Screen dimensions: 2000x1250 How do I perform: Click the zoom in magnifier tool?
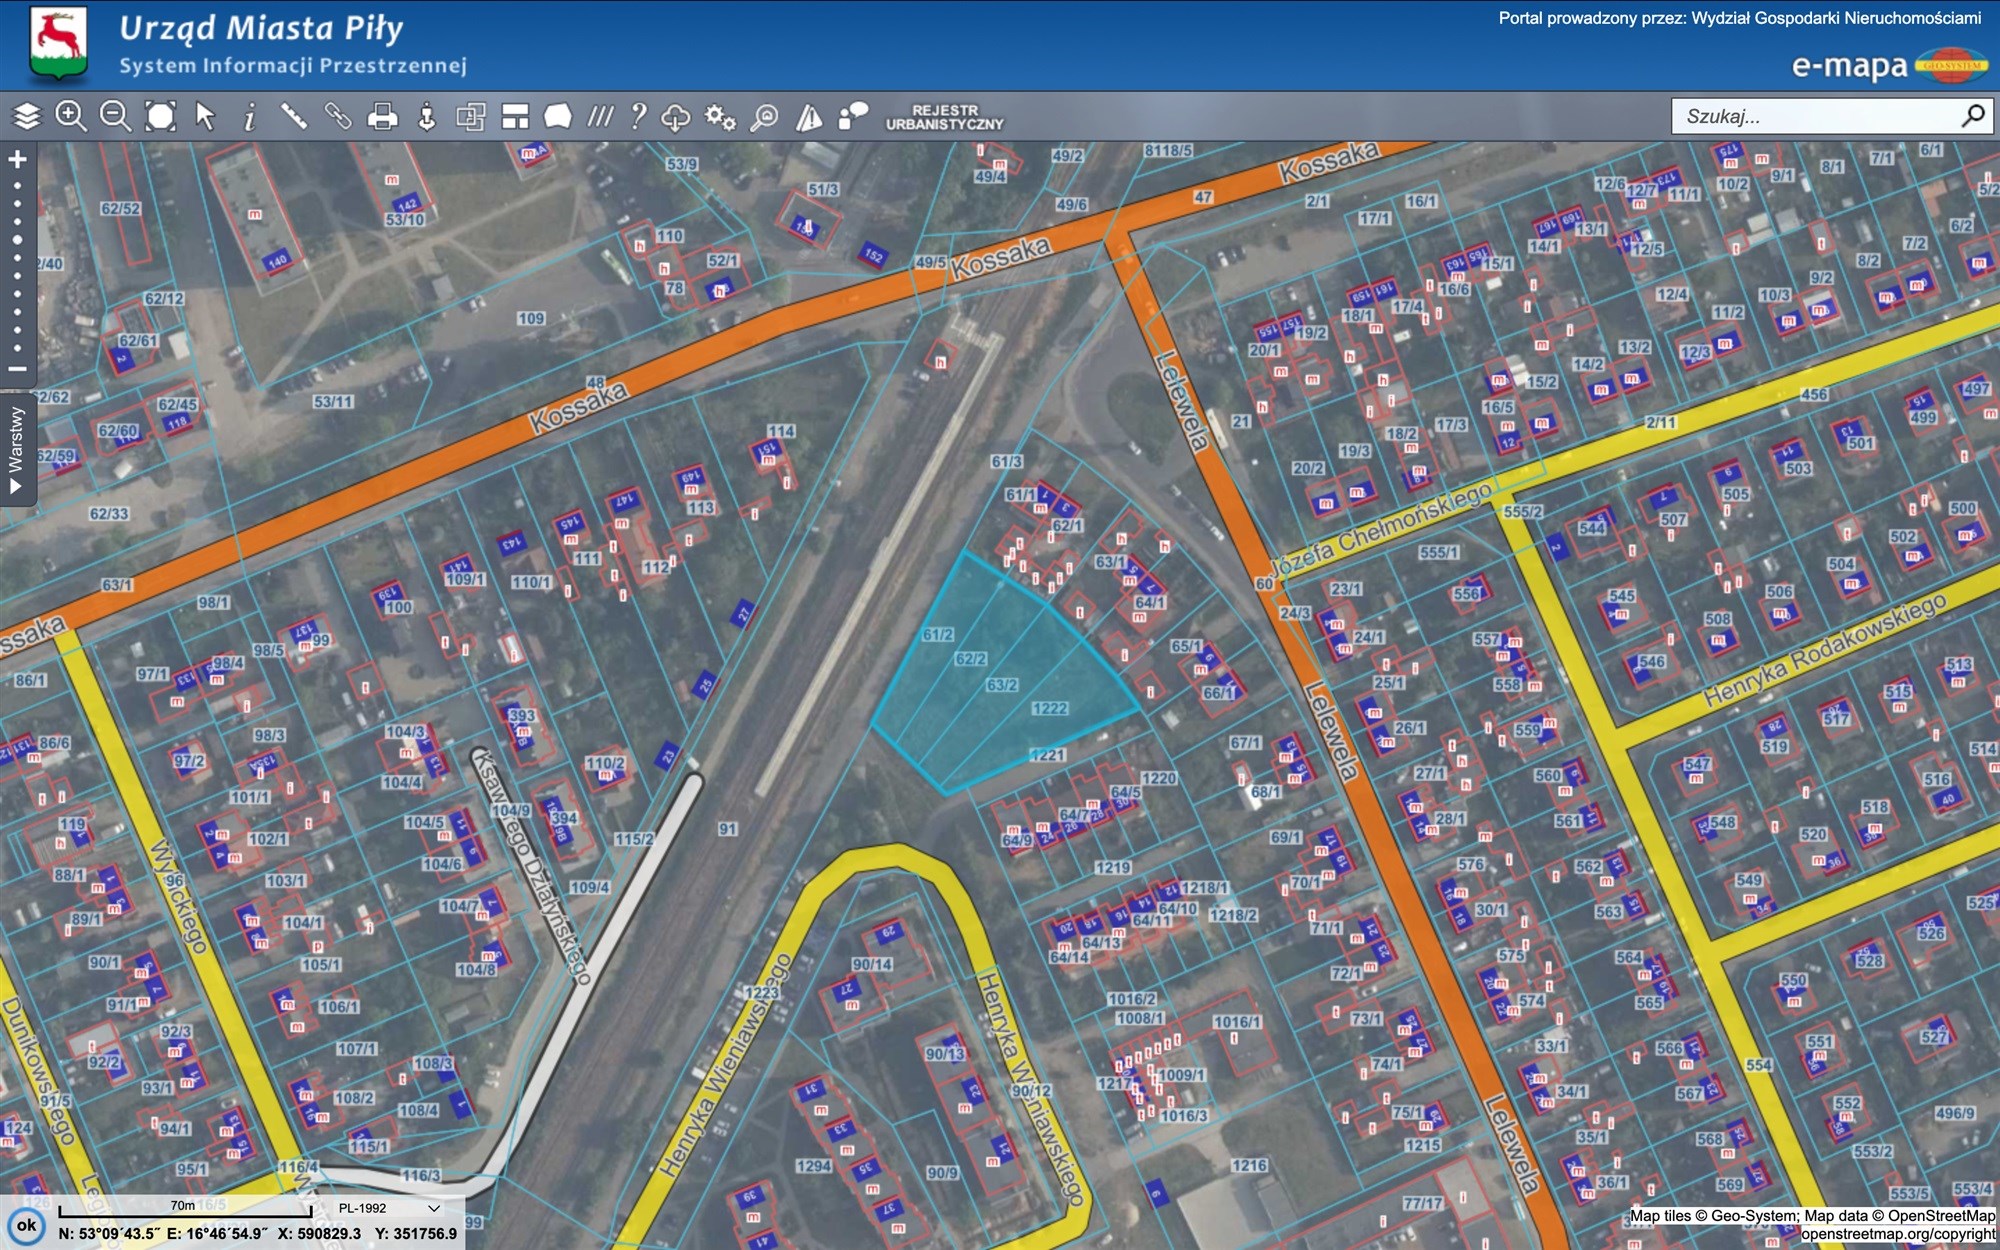(x=70, y=117)
